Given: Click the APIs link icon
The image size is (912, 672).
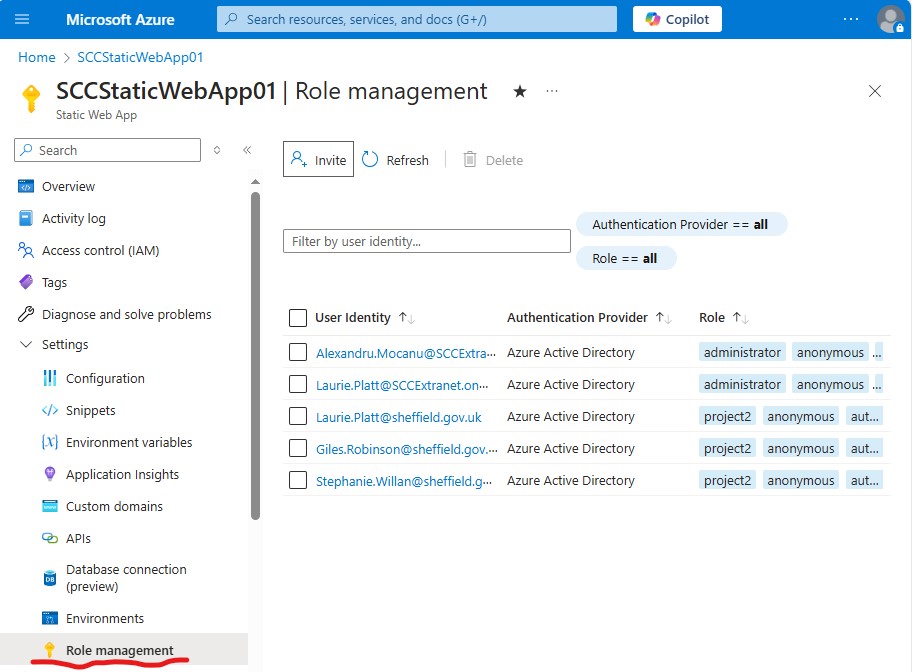Looking at the screenshot, I should tap(50, 538).
